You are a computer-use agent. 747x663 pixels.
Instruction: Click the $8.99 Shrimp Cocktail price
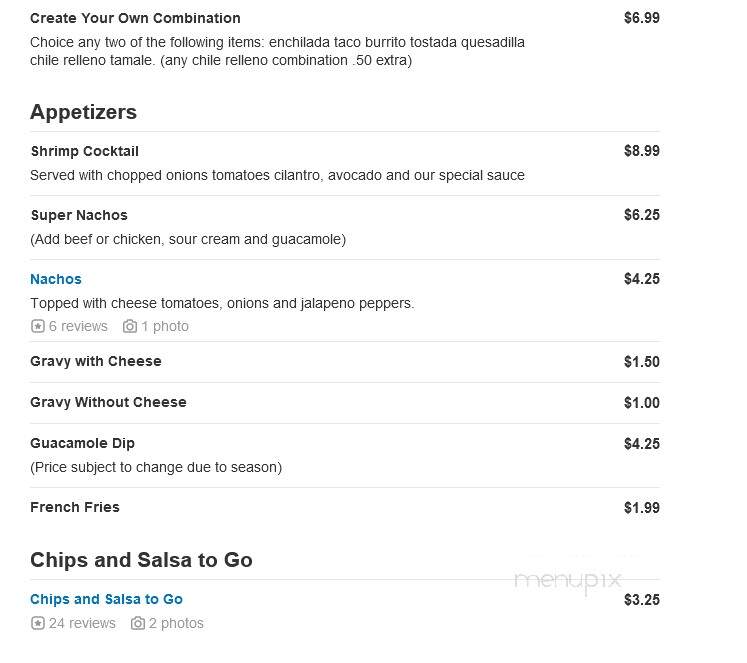(x=642, y=151)
